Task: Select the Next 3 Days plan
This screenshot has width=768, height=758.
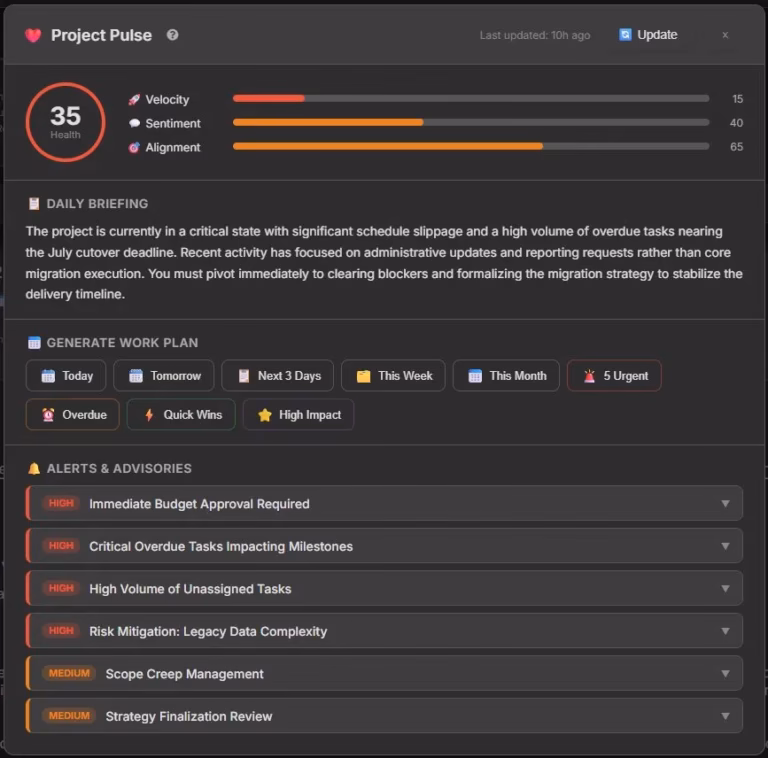Action: (278, 376)
